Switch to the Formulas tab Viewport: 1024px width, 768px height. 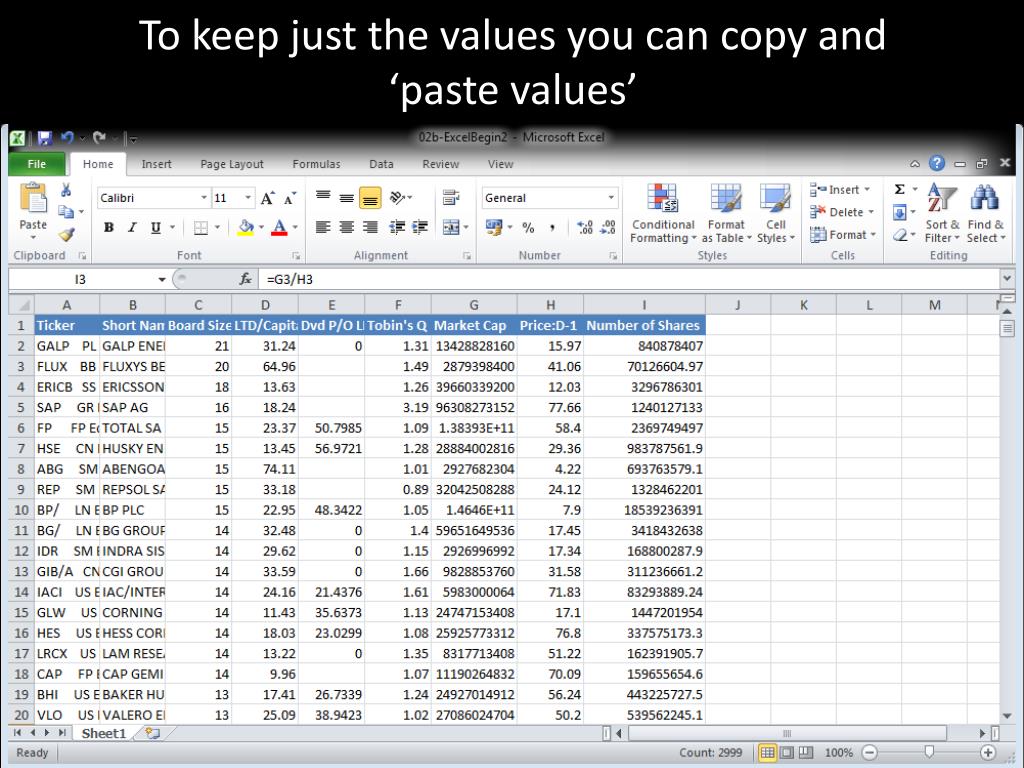[316, 164]
